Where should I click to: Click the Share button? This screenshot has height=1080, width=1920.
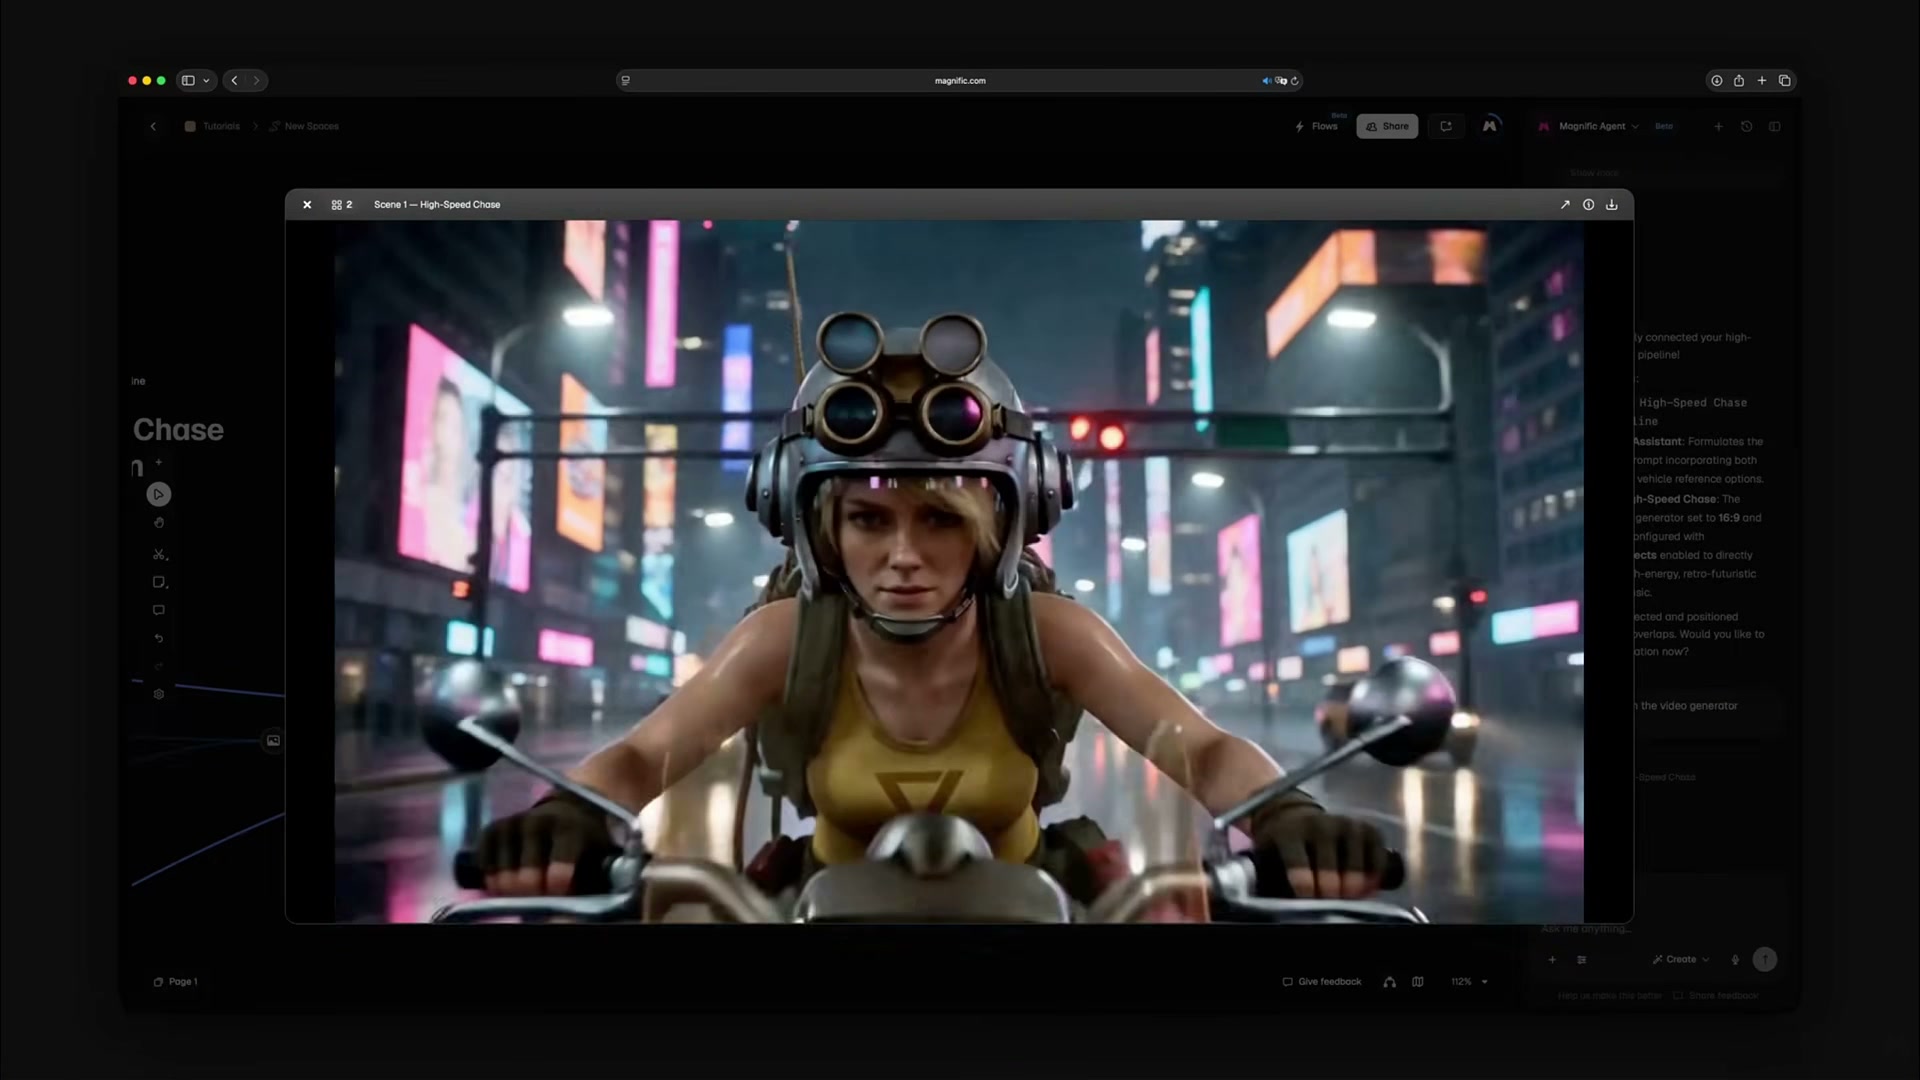1387,126
